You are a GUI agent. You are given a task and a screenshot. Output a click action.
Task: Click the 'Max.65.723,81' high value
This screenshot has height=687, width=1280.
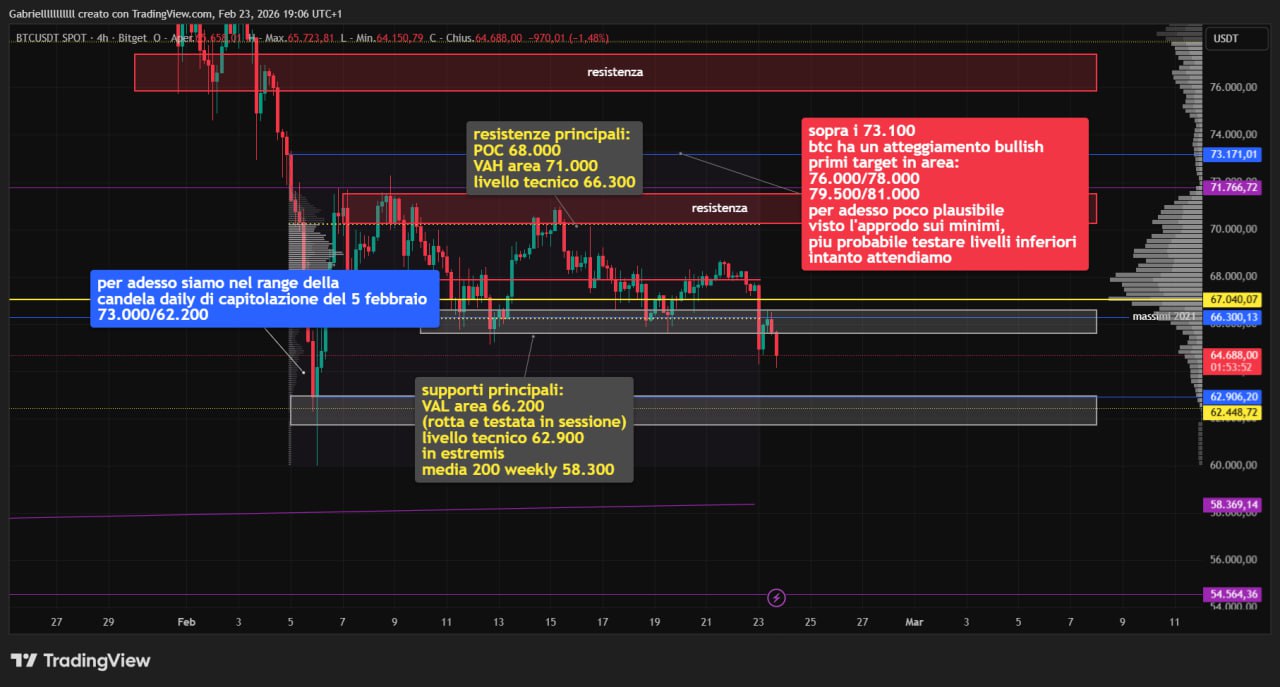point(301,38)
